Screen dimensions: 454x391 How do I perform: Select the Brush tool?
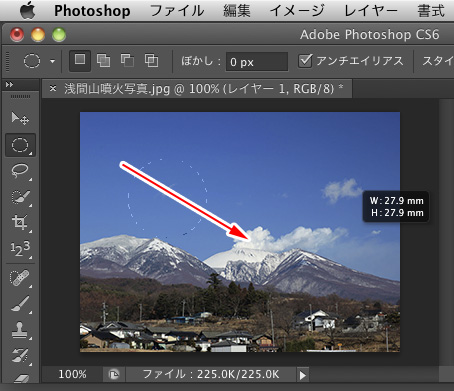click(20, 304)
